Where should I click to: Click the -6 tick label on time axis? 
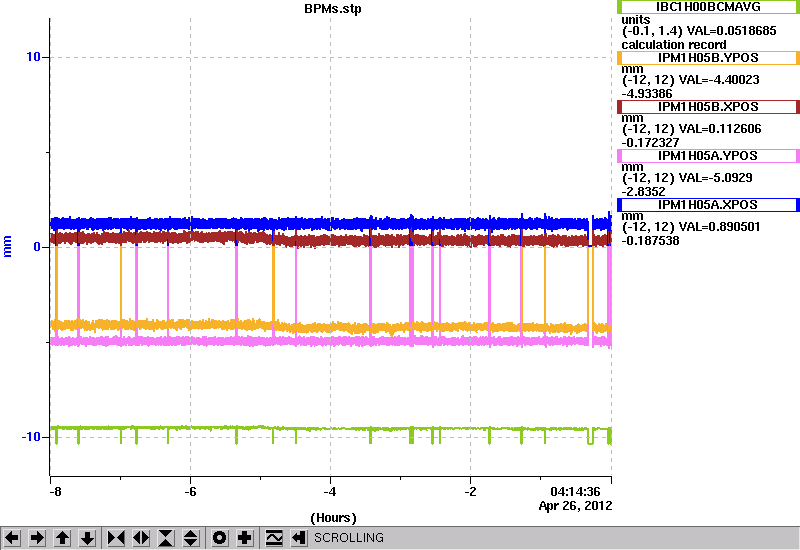pos(190,492)
